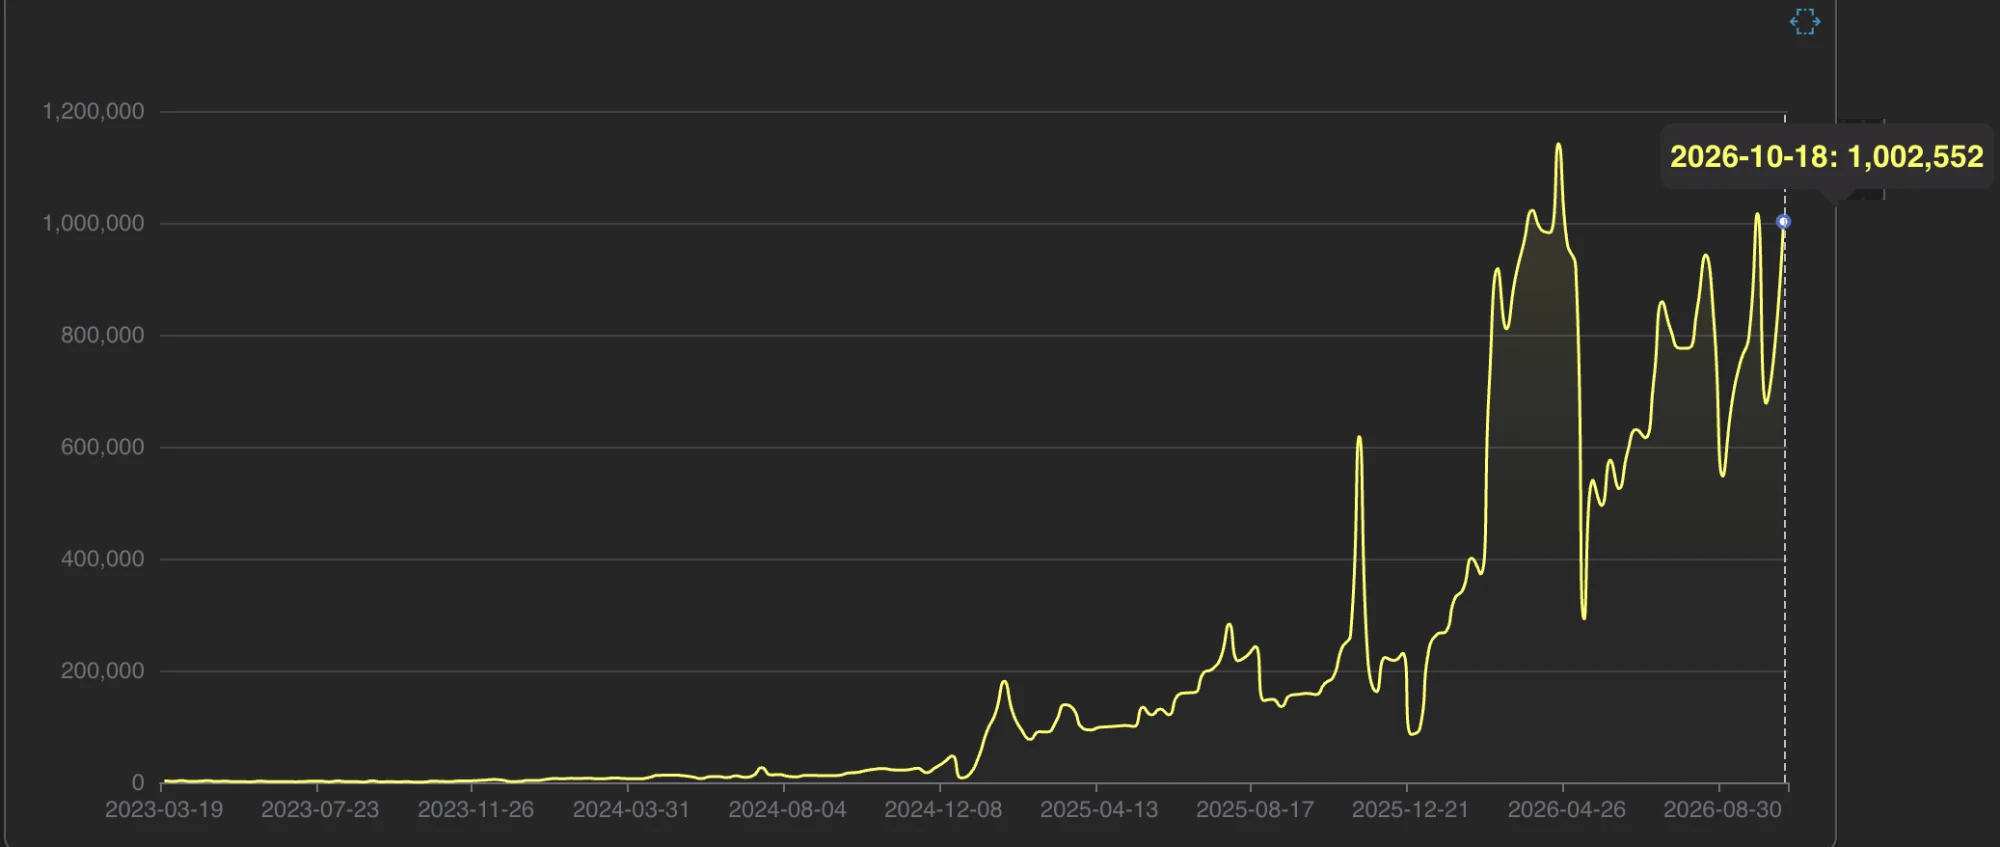Click the 2023-03-19 x-axis date

(x=164, y=810)
